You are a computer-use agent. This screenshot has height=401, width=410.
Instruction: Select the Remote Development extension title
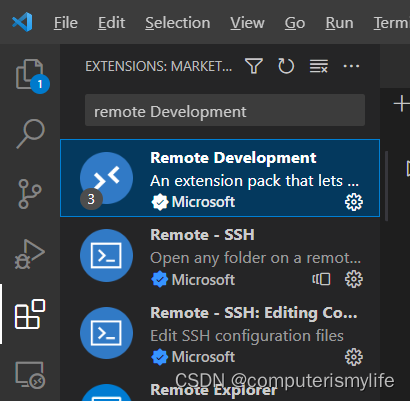click(x=233, y=158)
